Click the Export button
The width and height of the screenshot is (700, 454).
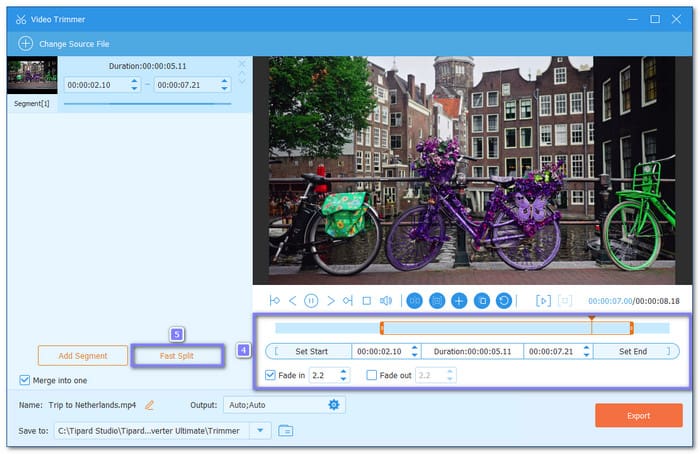pyautogui.click(x=638, y=415)
